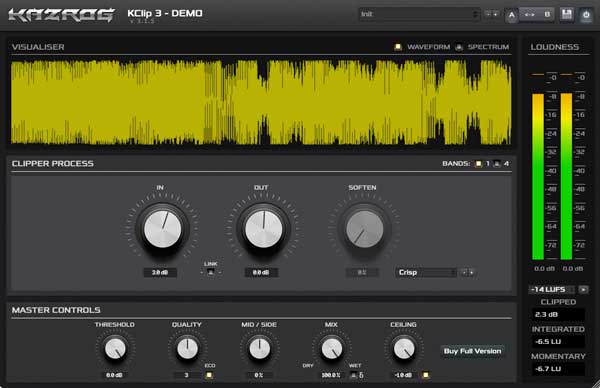Click the Threshold value field 0.0 dB
The height and width of the screenshot is (388, 600).
tap(114, 375)
